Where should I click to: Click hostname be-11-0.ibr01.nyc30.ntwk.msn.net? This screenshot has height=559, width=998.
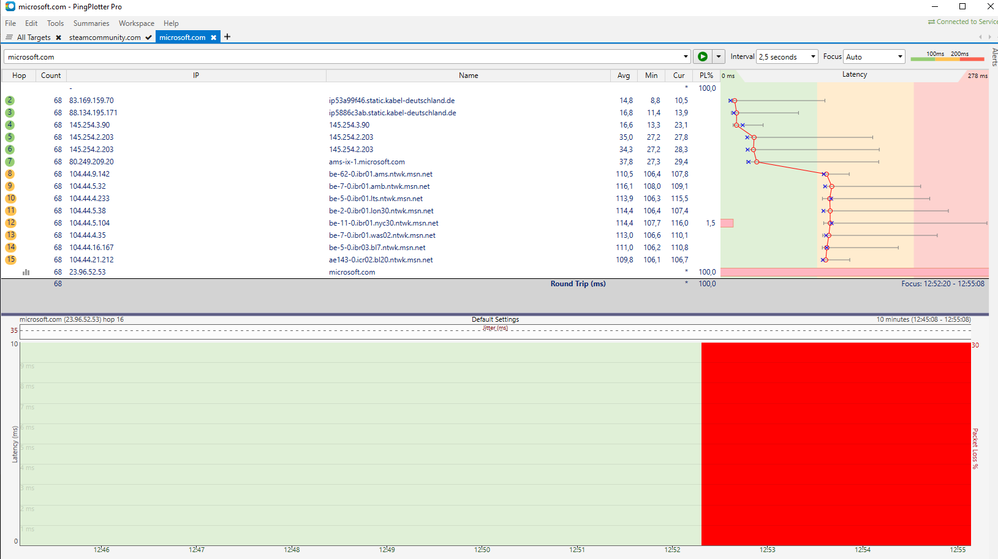383,223
